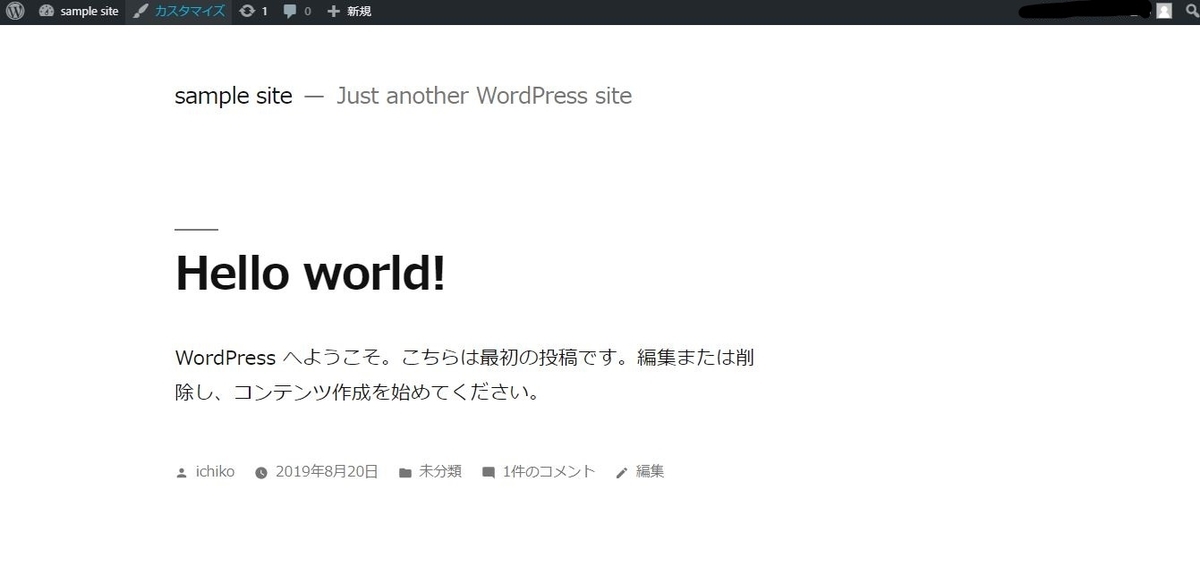Click the clock date icon
The width and height of the screenshot is (1200, 574).
coord(261,473)
